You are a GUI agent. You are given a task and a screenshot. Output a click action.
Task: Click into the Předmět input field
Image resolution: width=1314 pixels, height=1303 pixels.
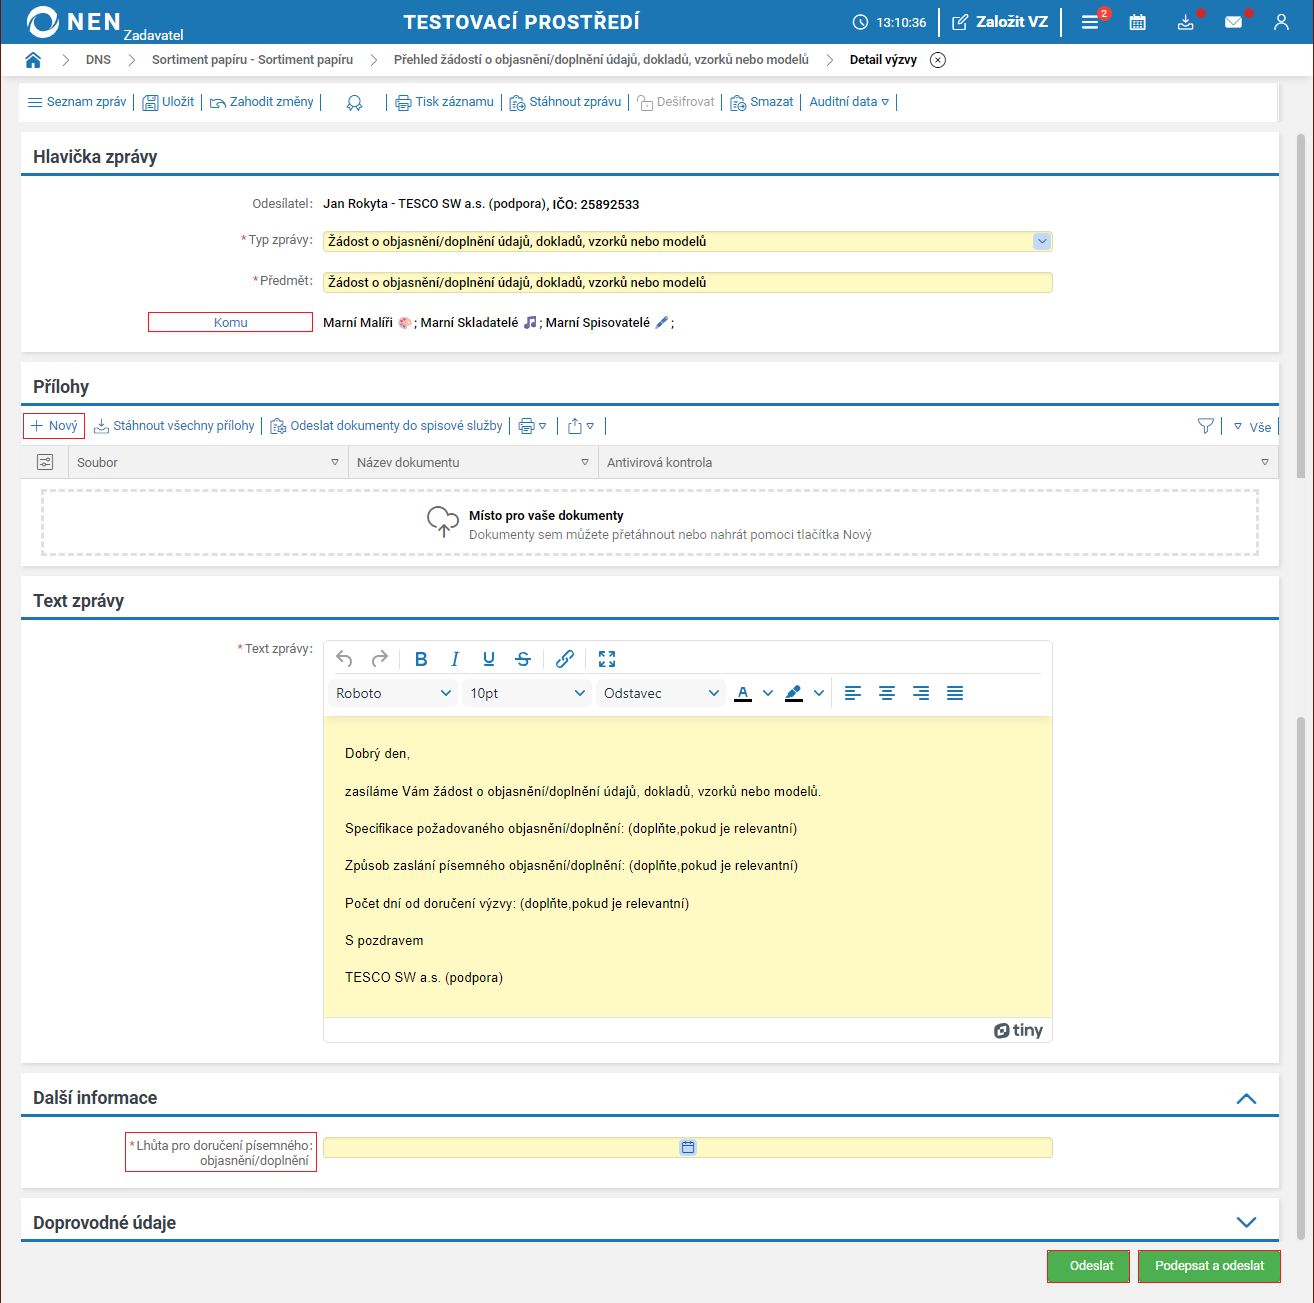[x=688, y=282]
